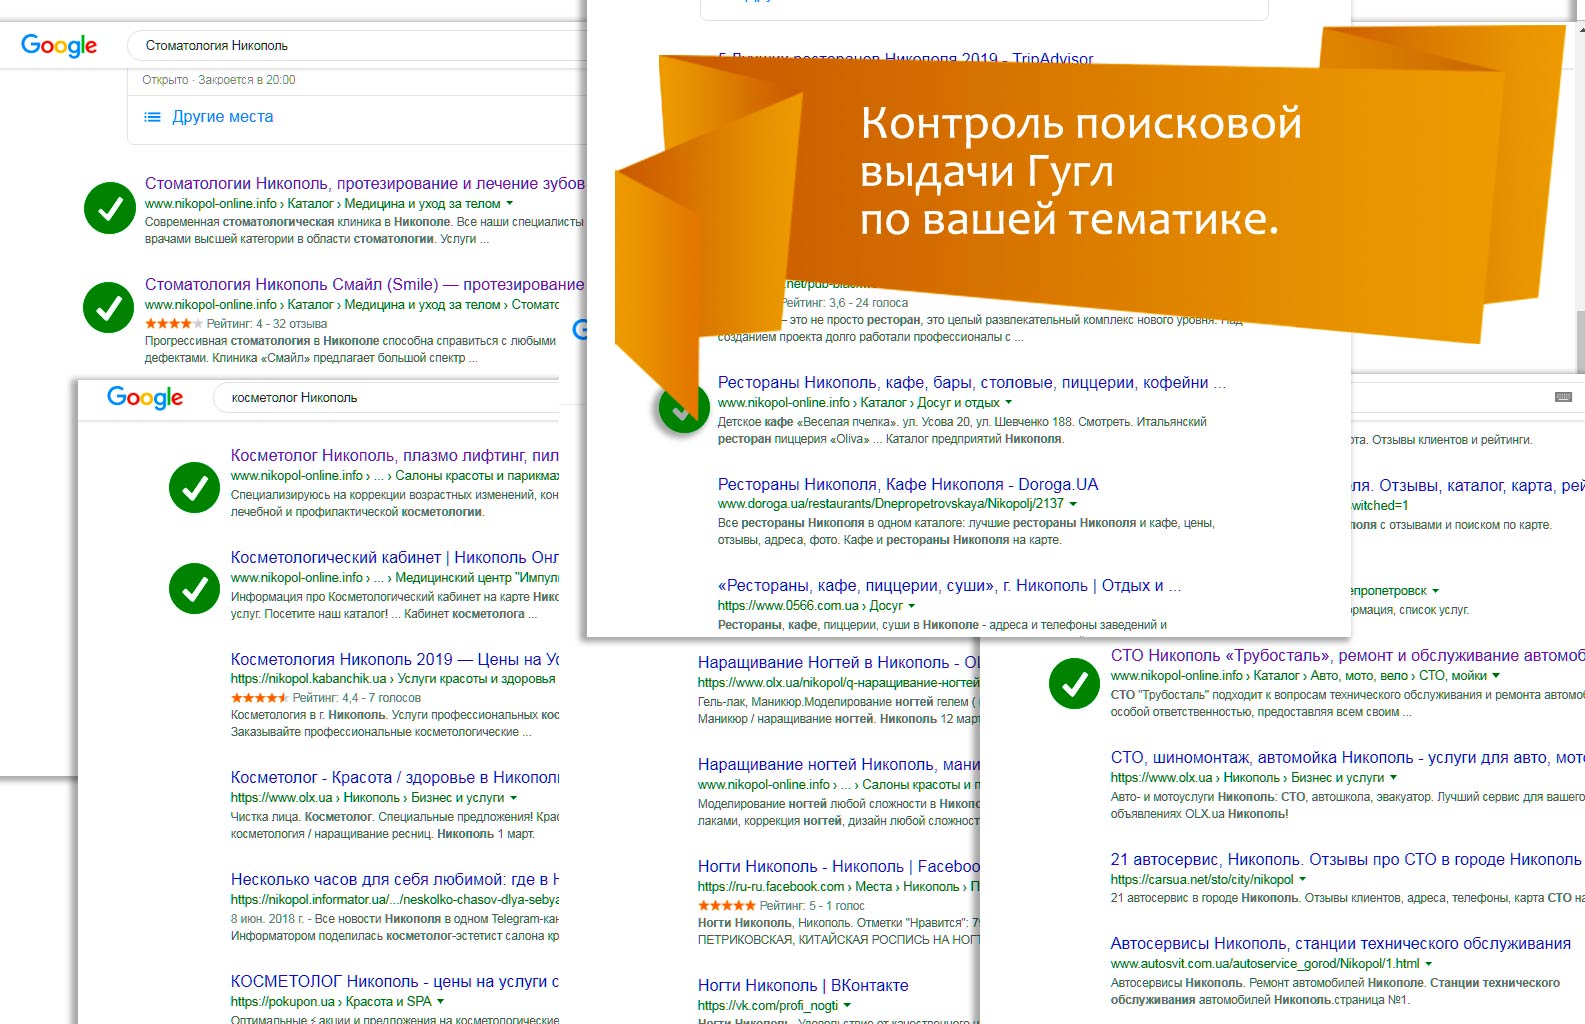
Task: Open result Косметолог - Красота / здоровье в Никополе
Action: (394, 777)
